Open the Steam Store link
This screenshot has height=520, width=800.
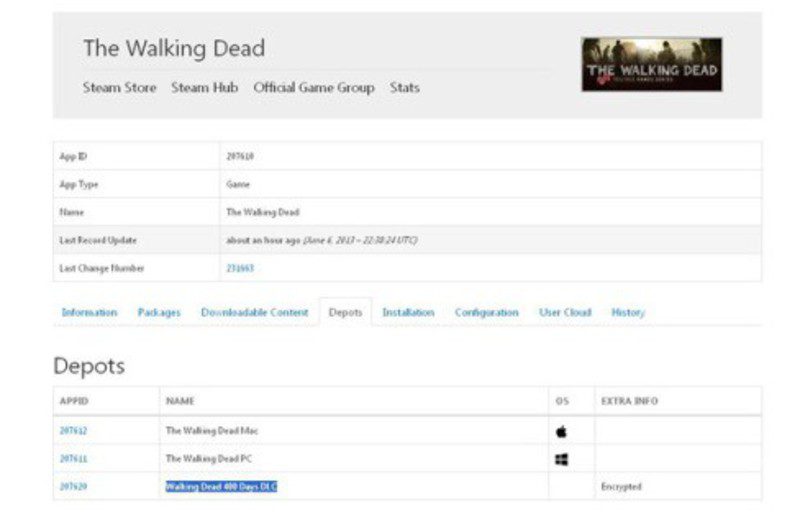coord(119,88)
